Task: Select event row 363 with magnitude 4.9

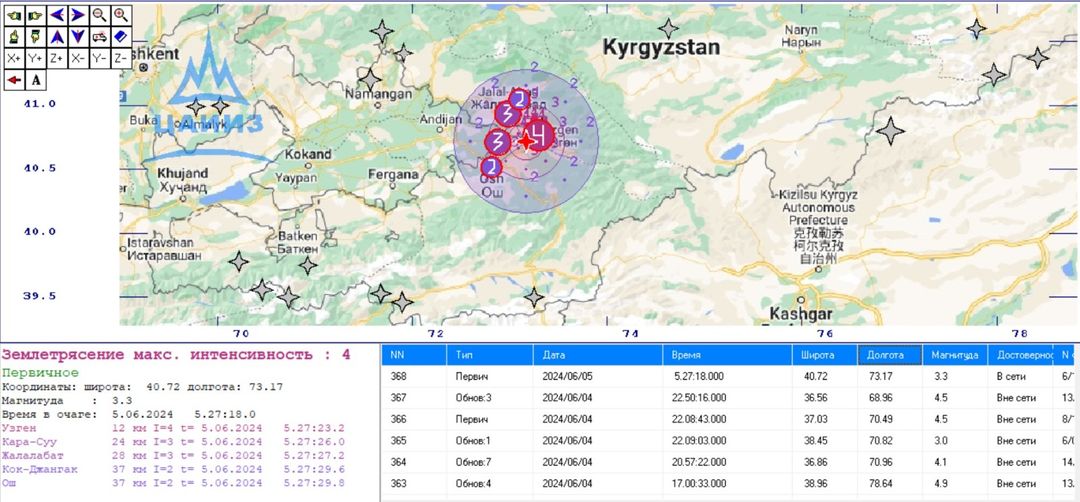Action: point(730,483)
